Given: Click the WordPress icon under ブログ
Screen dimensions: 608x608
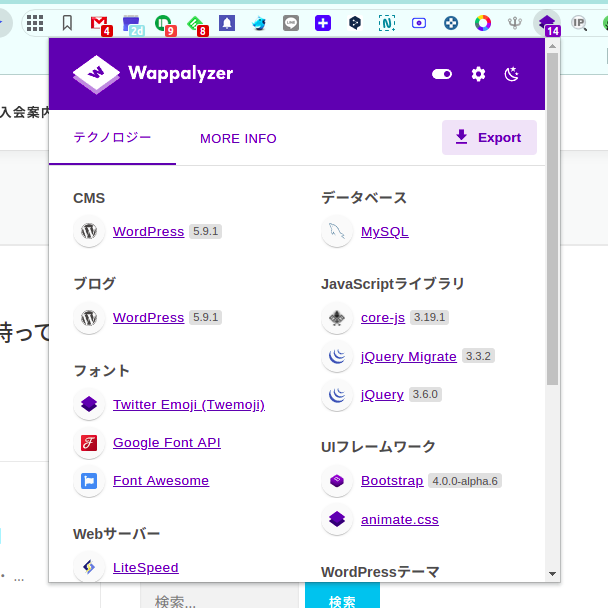Looking at the screenshot, I should point(89,318).
